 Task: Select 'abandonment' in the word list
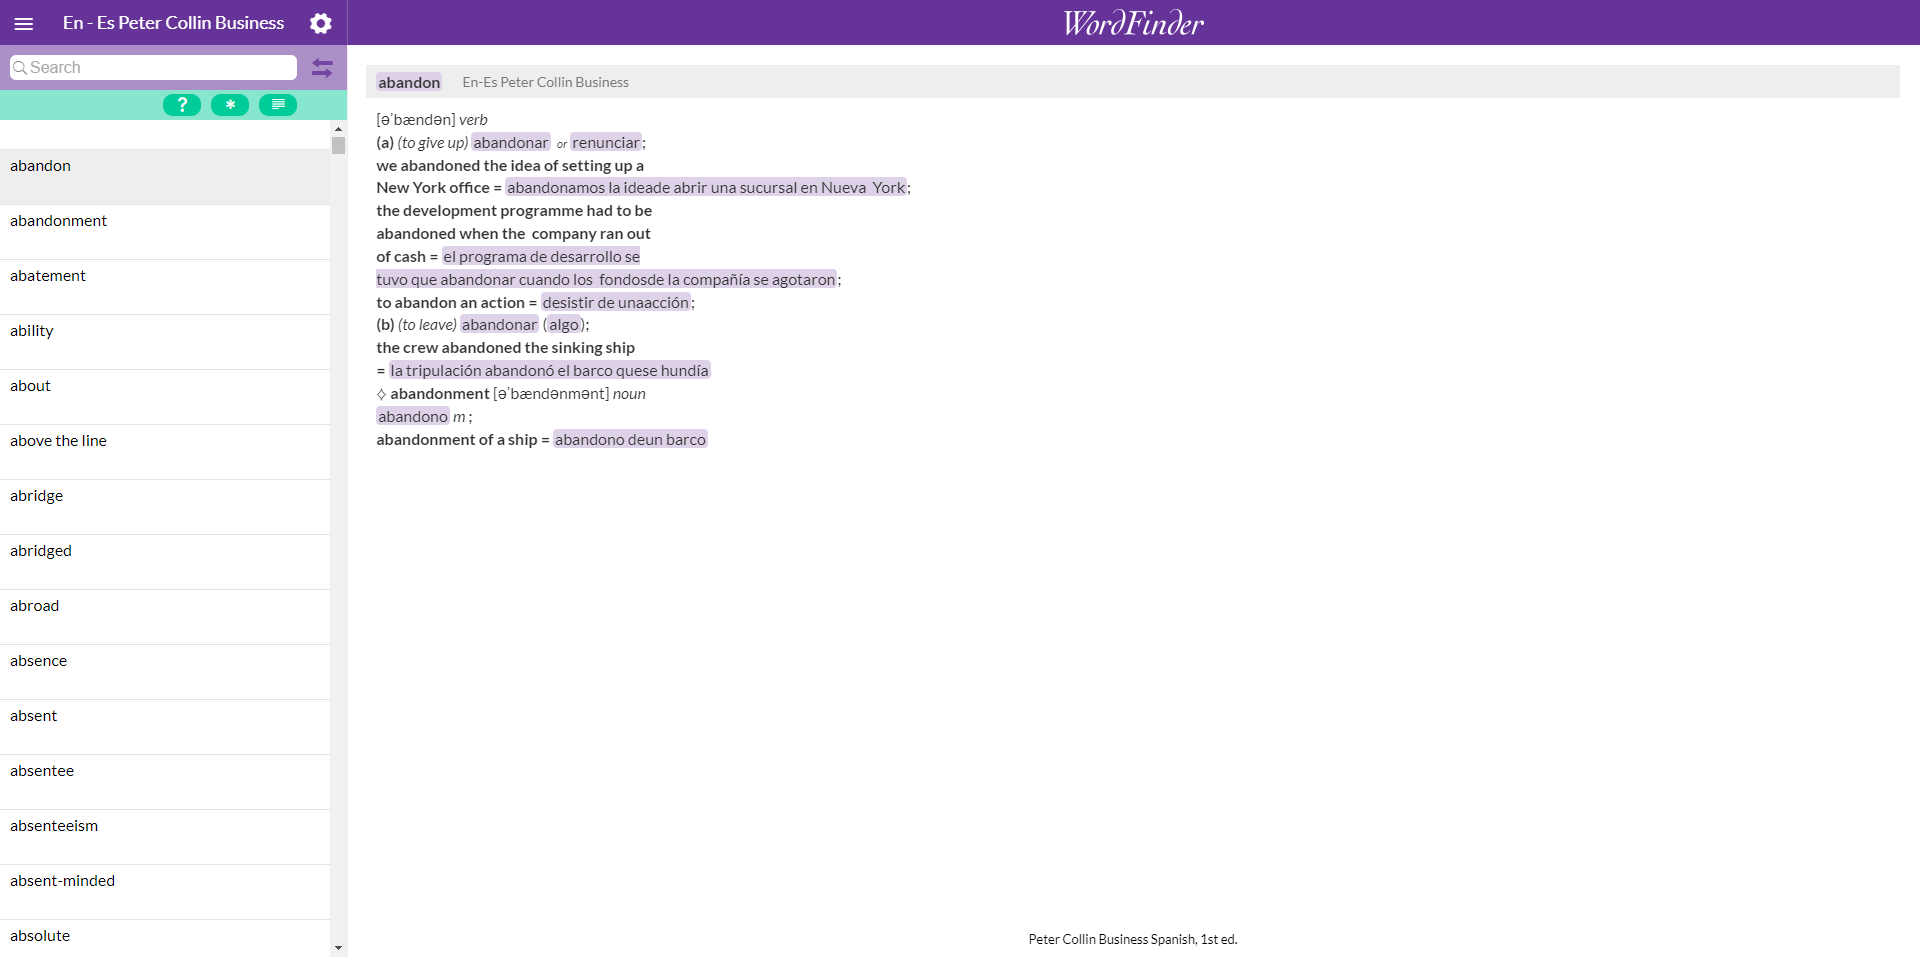point(58,220)
